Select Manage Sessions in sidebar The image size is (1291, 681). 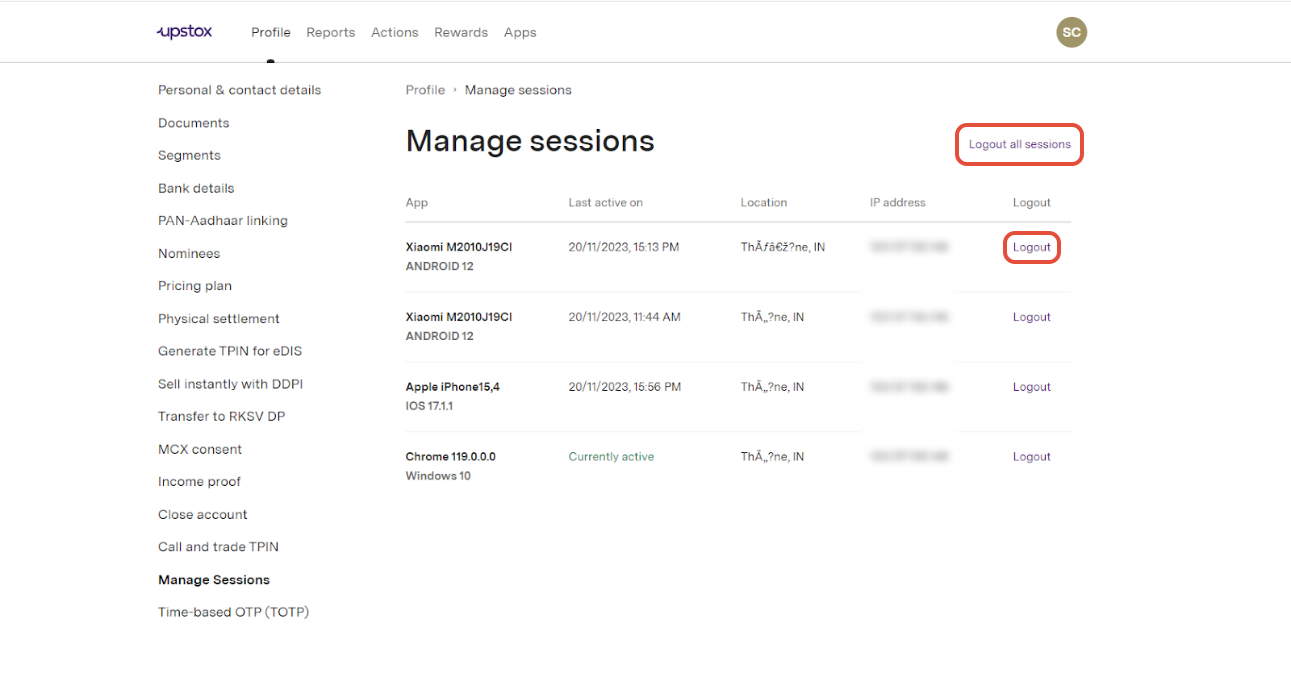pyautogui.click(x=214, y=580)
